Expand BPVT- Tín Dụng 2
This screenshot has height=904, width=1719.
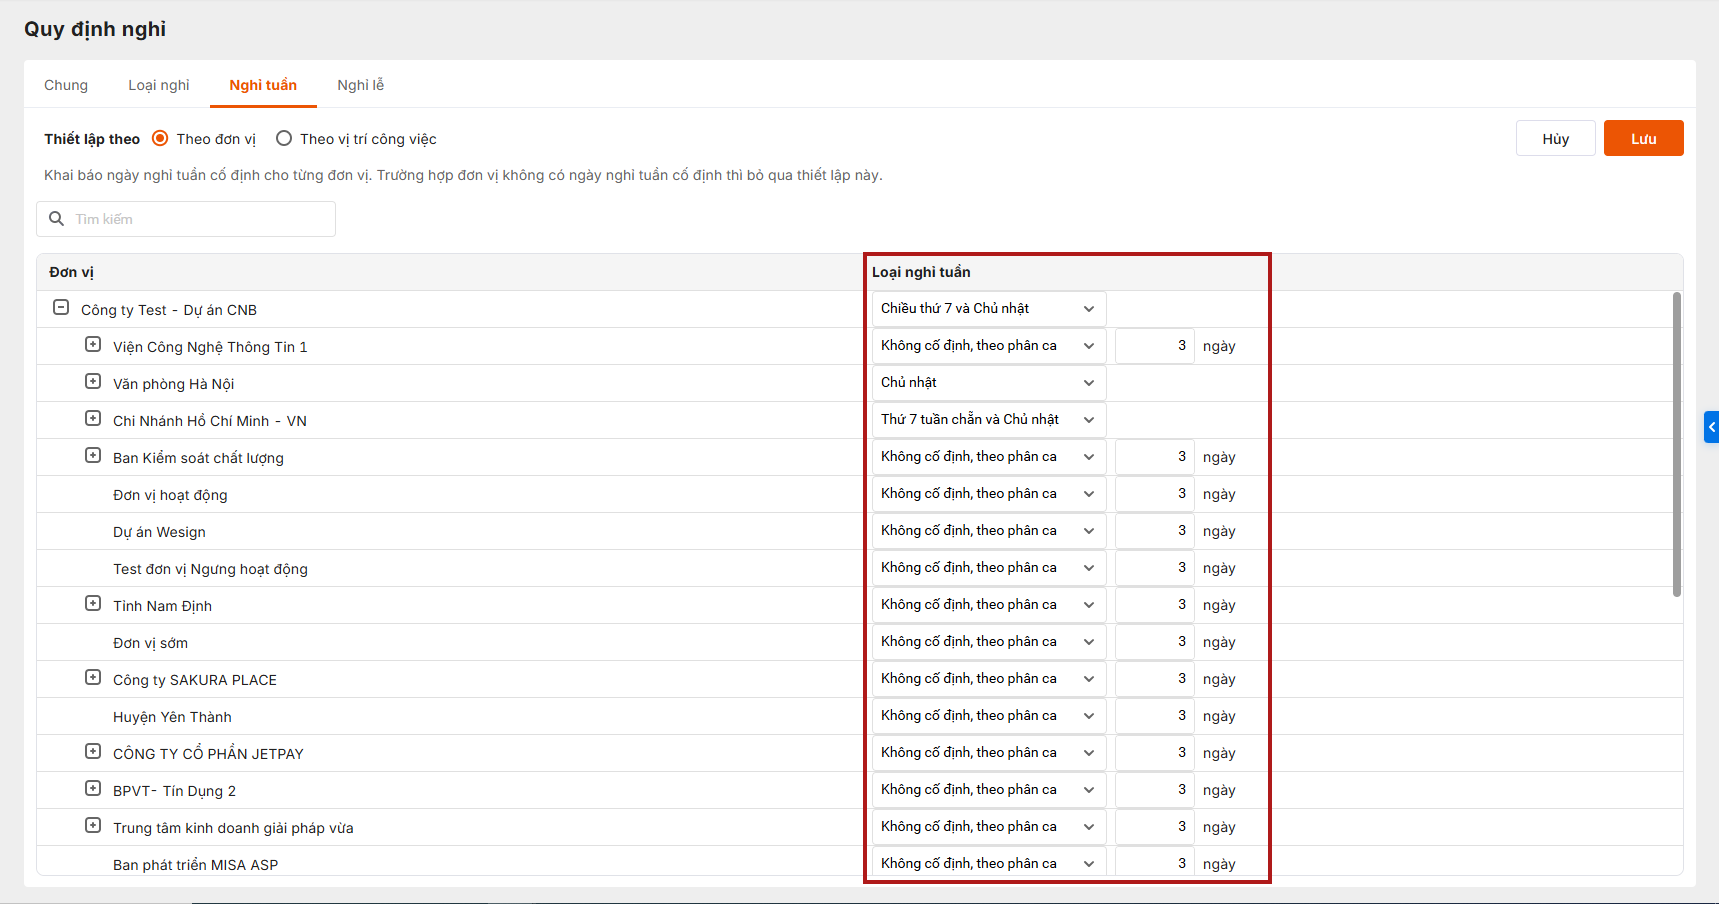coord(93,789)
